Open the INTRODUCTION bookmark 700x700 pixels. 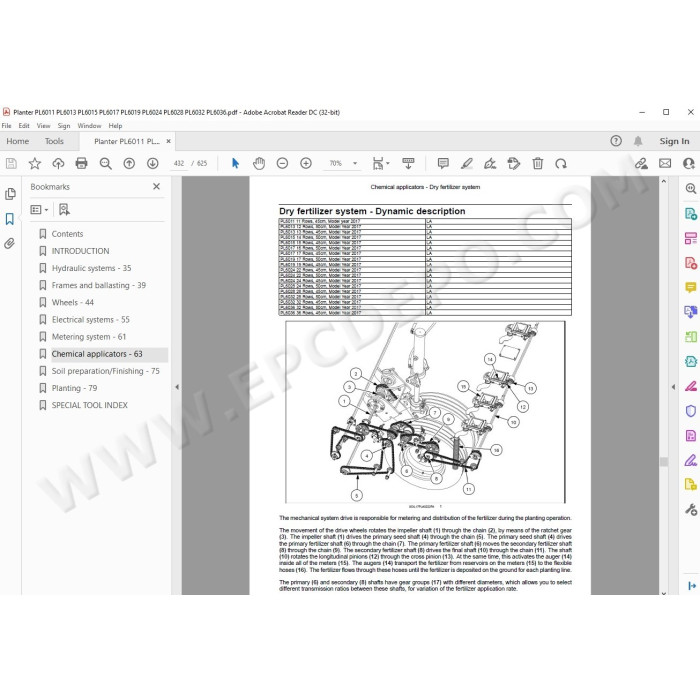(x=80, y=251)
